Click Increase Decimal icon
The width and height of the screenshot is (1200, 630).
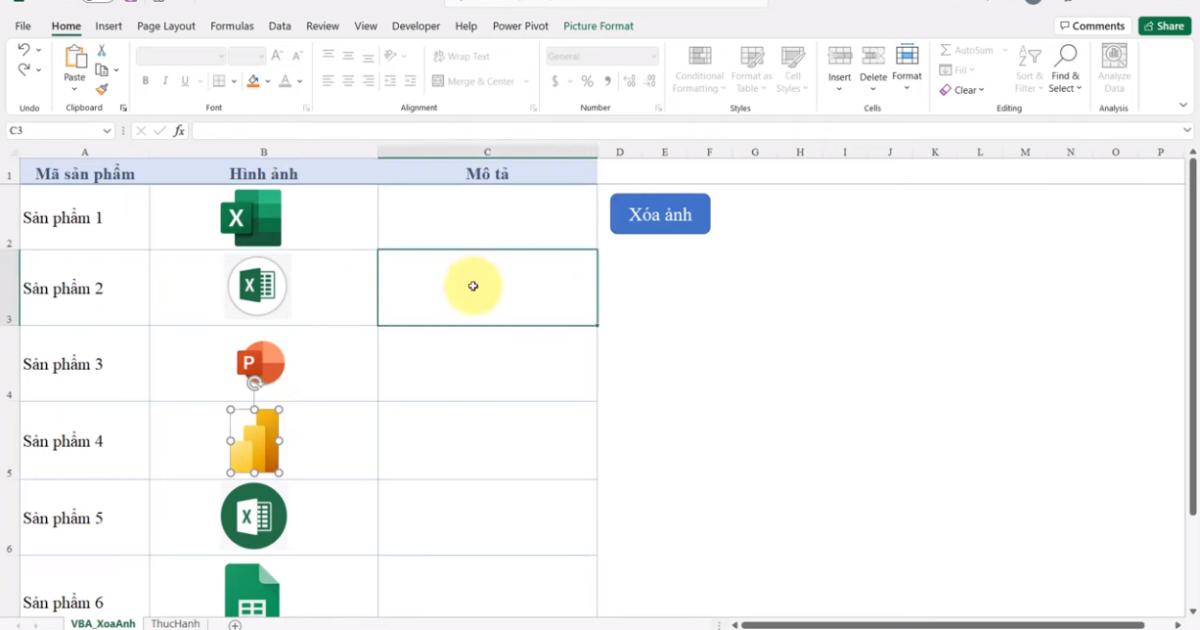click(629, 81)
